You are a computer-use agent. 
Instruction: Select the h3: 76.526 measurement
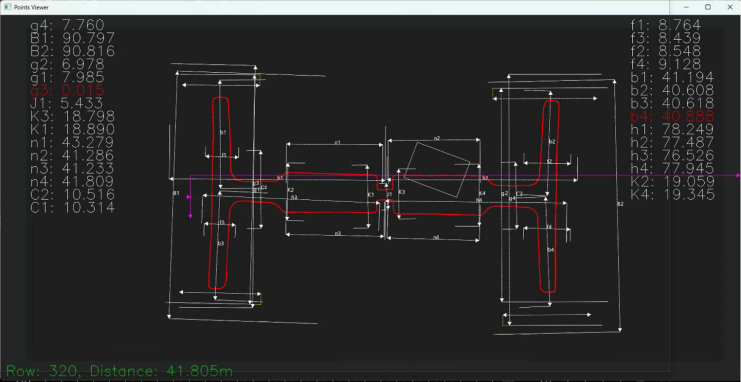[x=672, y=156]
